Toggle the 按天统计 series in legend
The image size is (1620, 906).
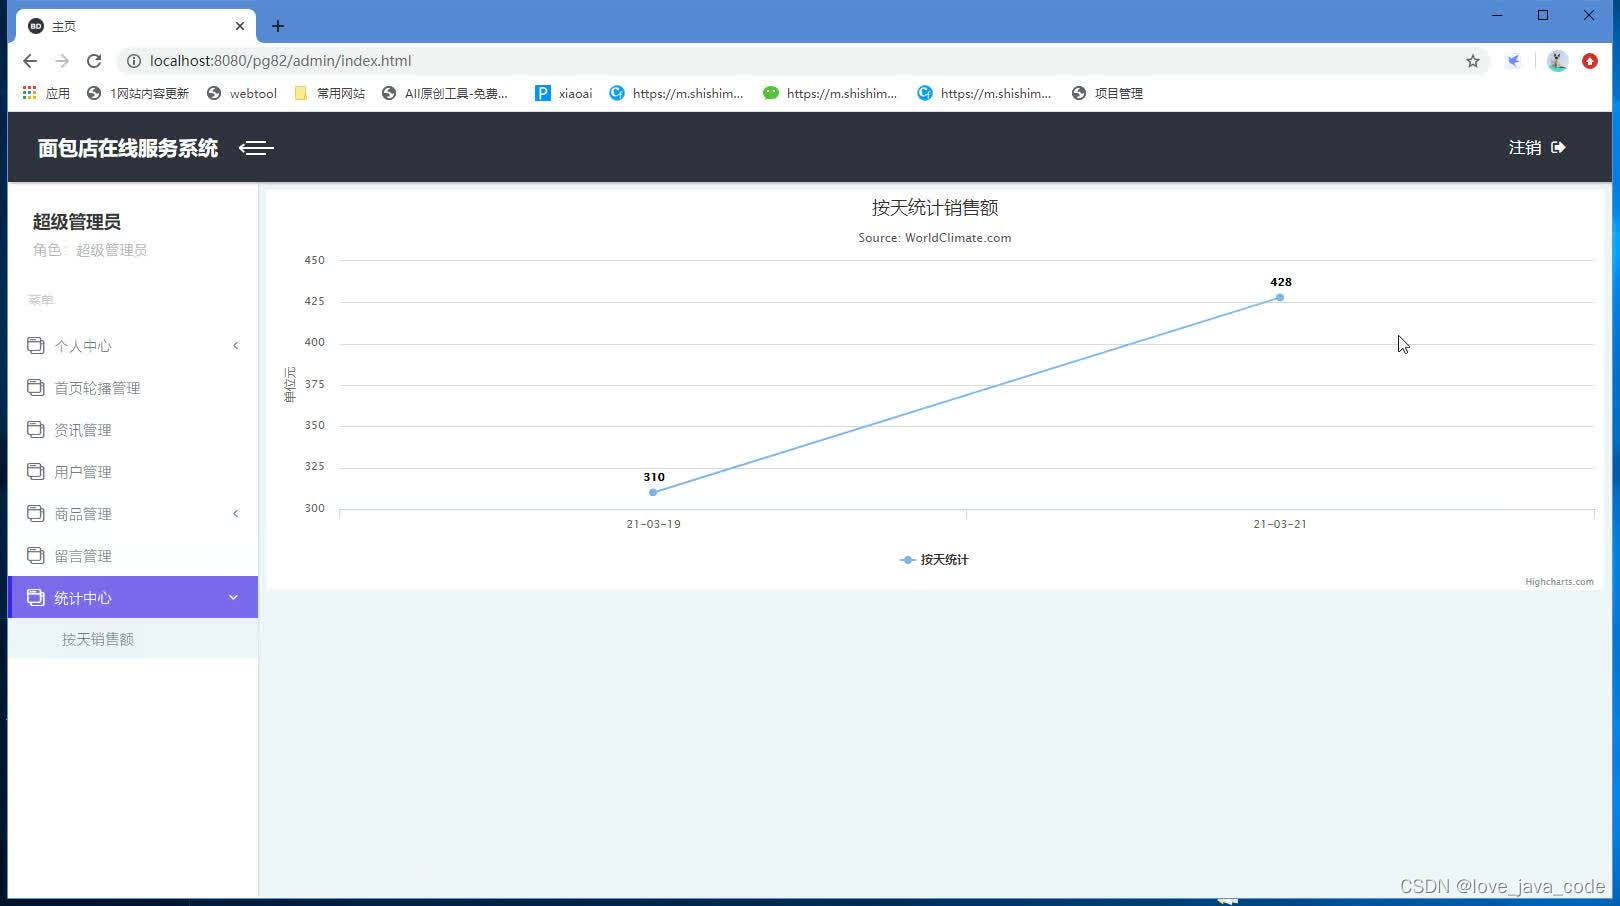tap(934, 560)
